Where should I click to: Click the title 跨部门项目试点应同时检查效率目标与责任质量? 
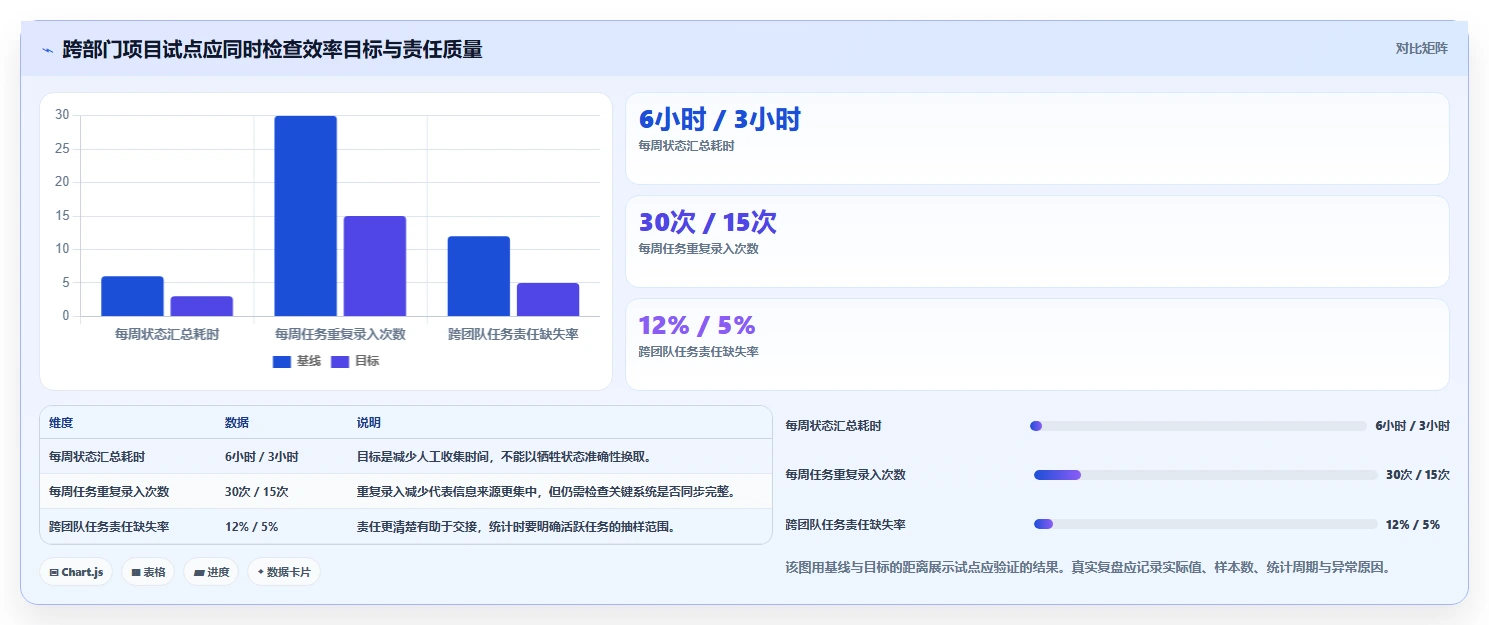tap(272, 49)
